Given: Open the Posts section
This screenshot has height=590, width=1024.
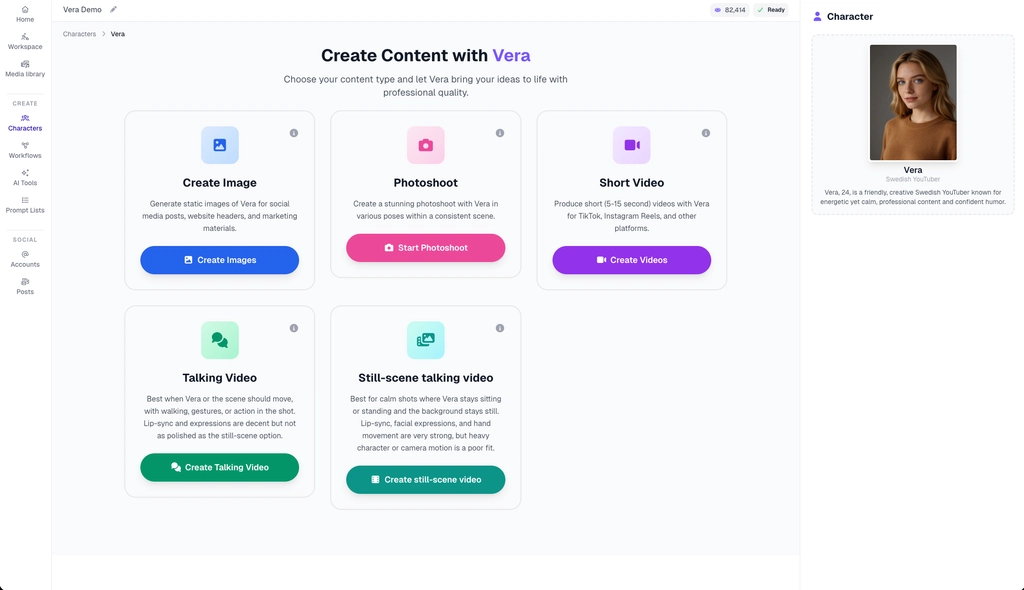Looking at the screenshot, I should point(24,286).
